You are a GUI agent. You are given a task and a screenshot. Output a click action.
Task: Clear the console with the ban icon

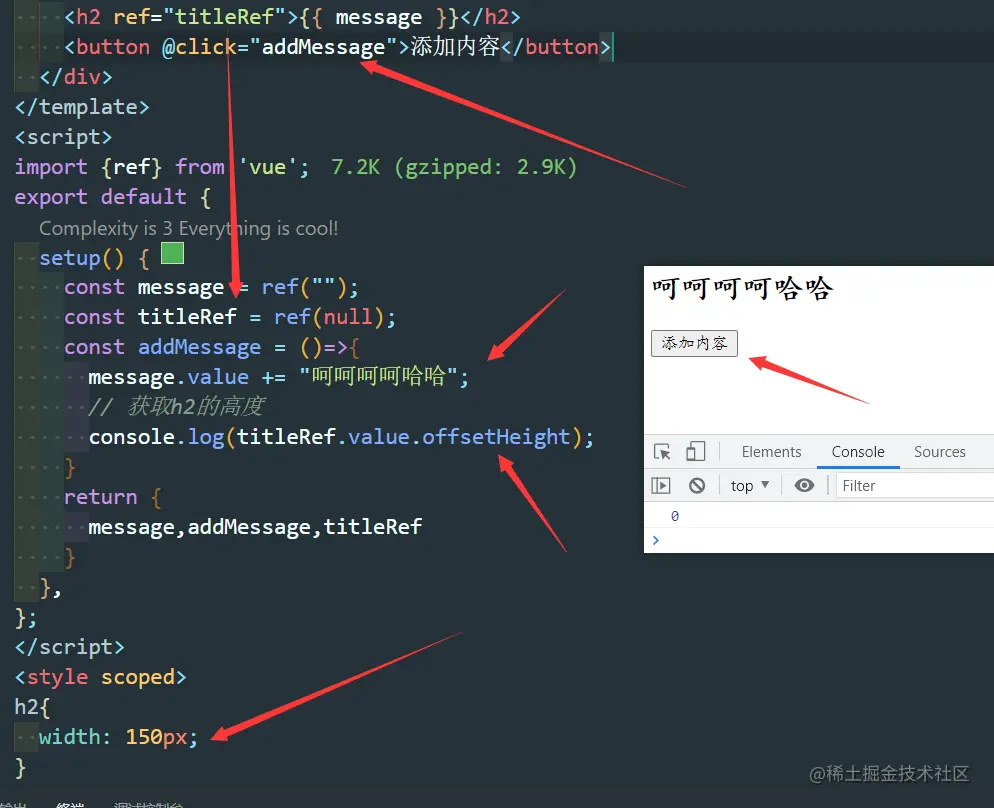[697, 486]
